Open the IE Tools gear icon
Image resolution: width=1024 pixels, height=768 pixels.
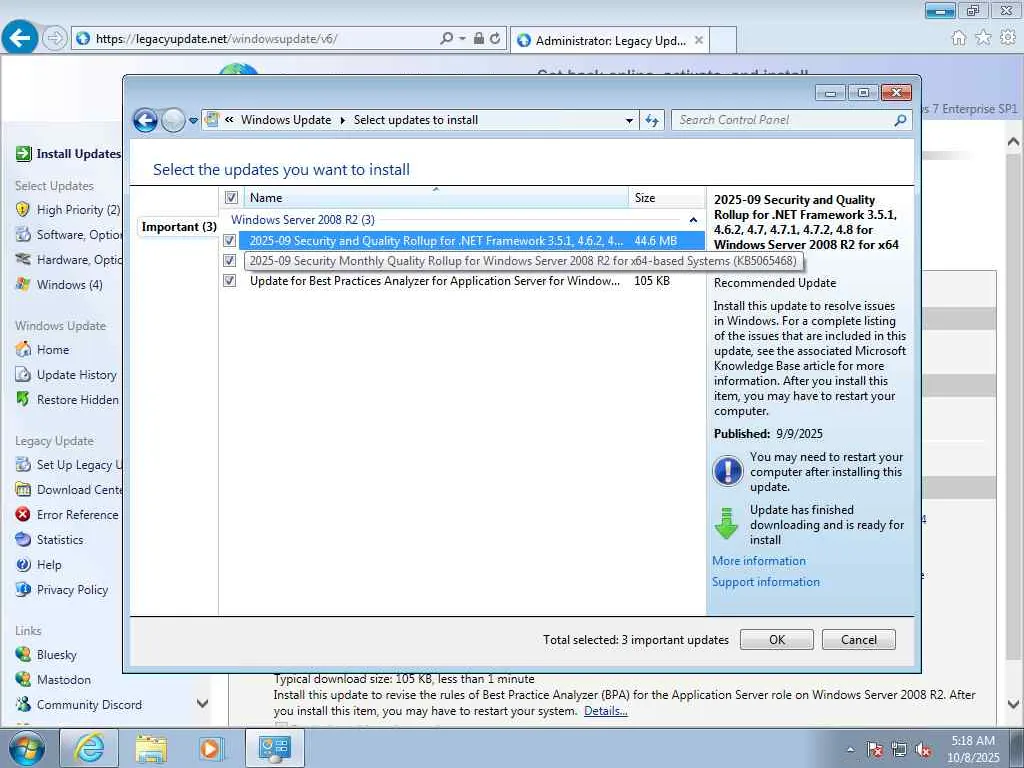[1008, 38]
